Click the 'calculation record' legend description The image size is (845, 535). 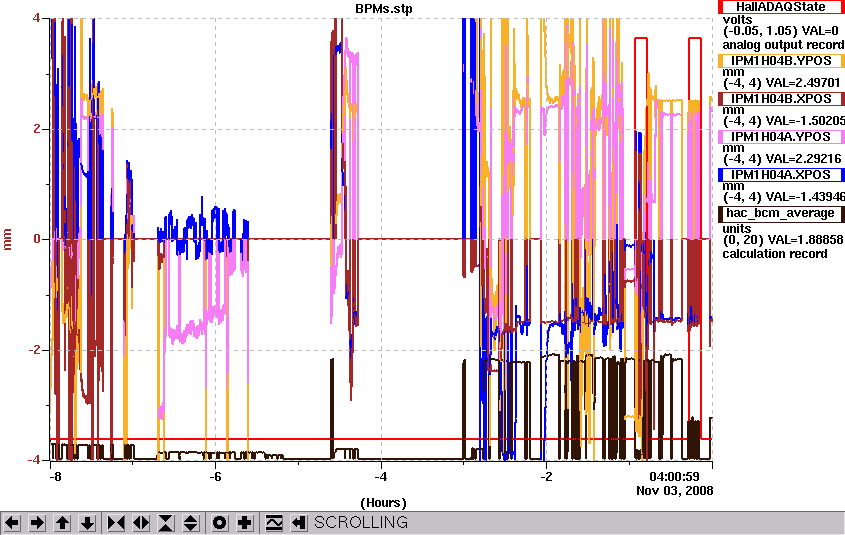[774, 254]
